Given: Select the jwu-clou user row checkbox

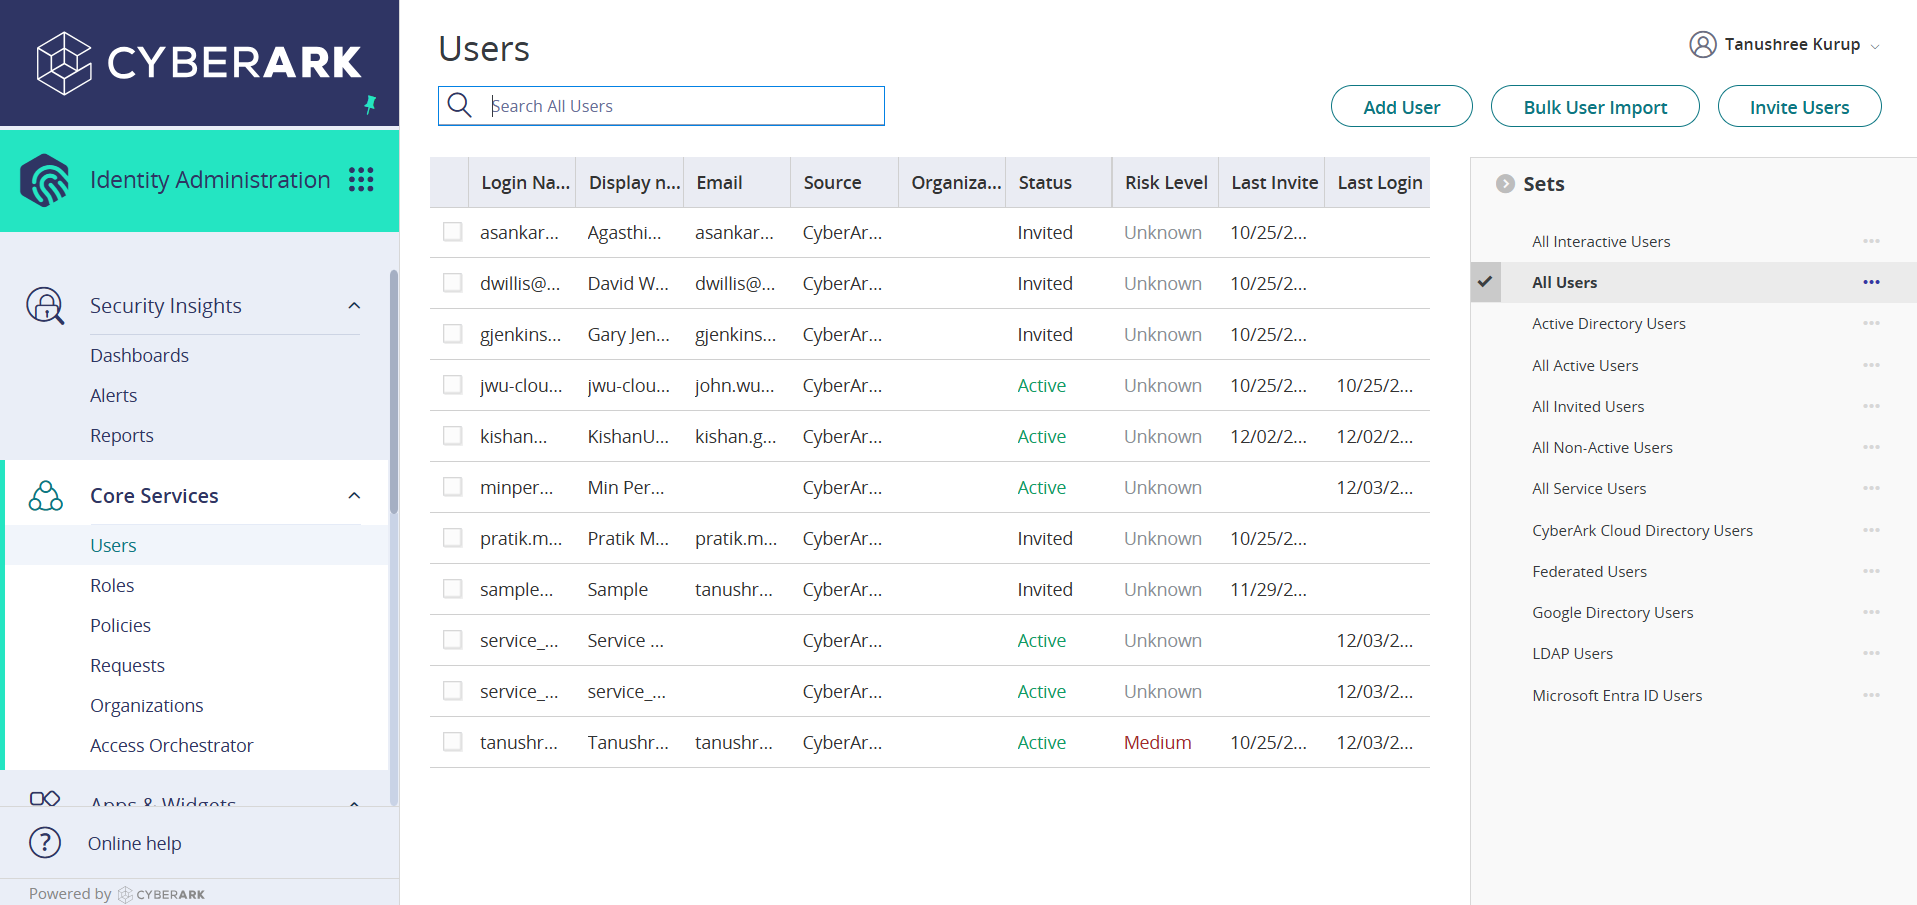Looking at the screenshot, I should pyautogui.click(x=453, y=385).
